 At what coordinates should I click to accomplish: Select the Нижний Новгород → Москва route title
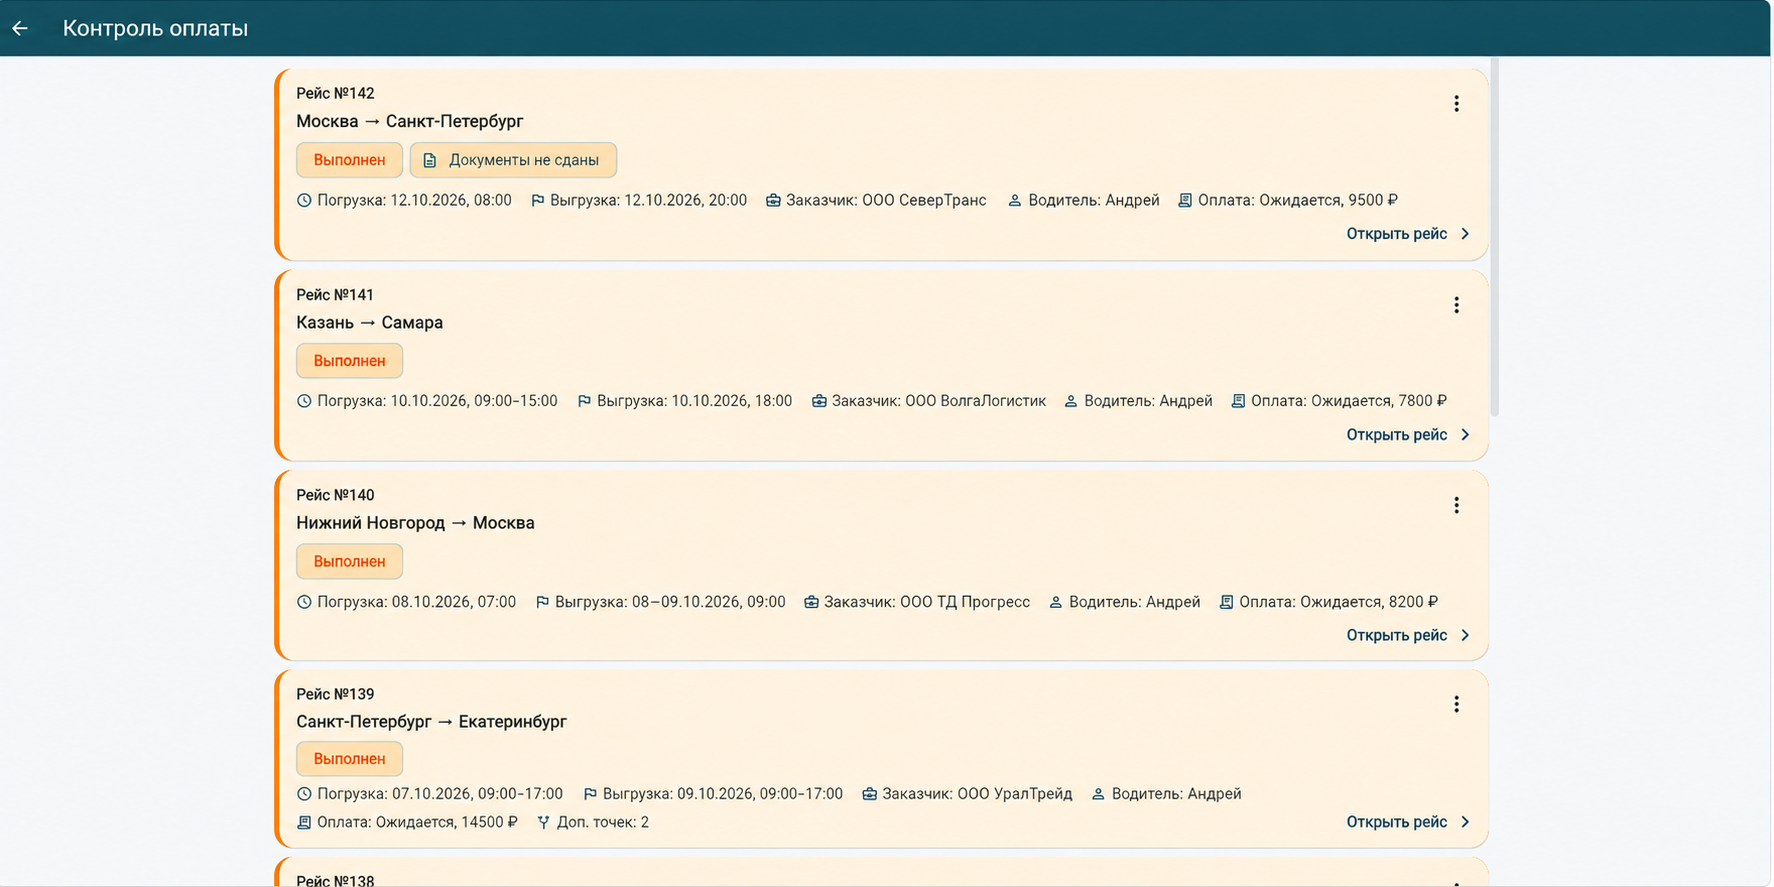pyautogui.click(x=415, y=523)
